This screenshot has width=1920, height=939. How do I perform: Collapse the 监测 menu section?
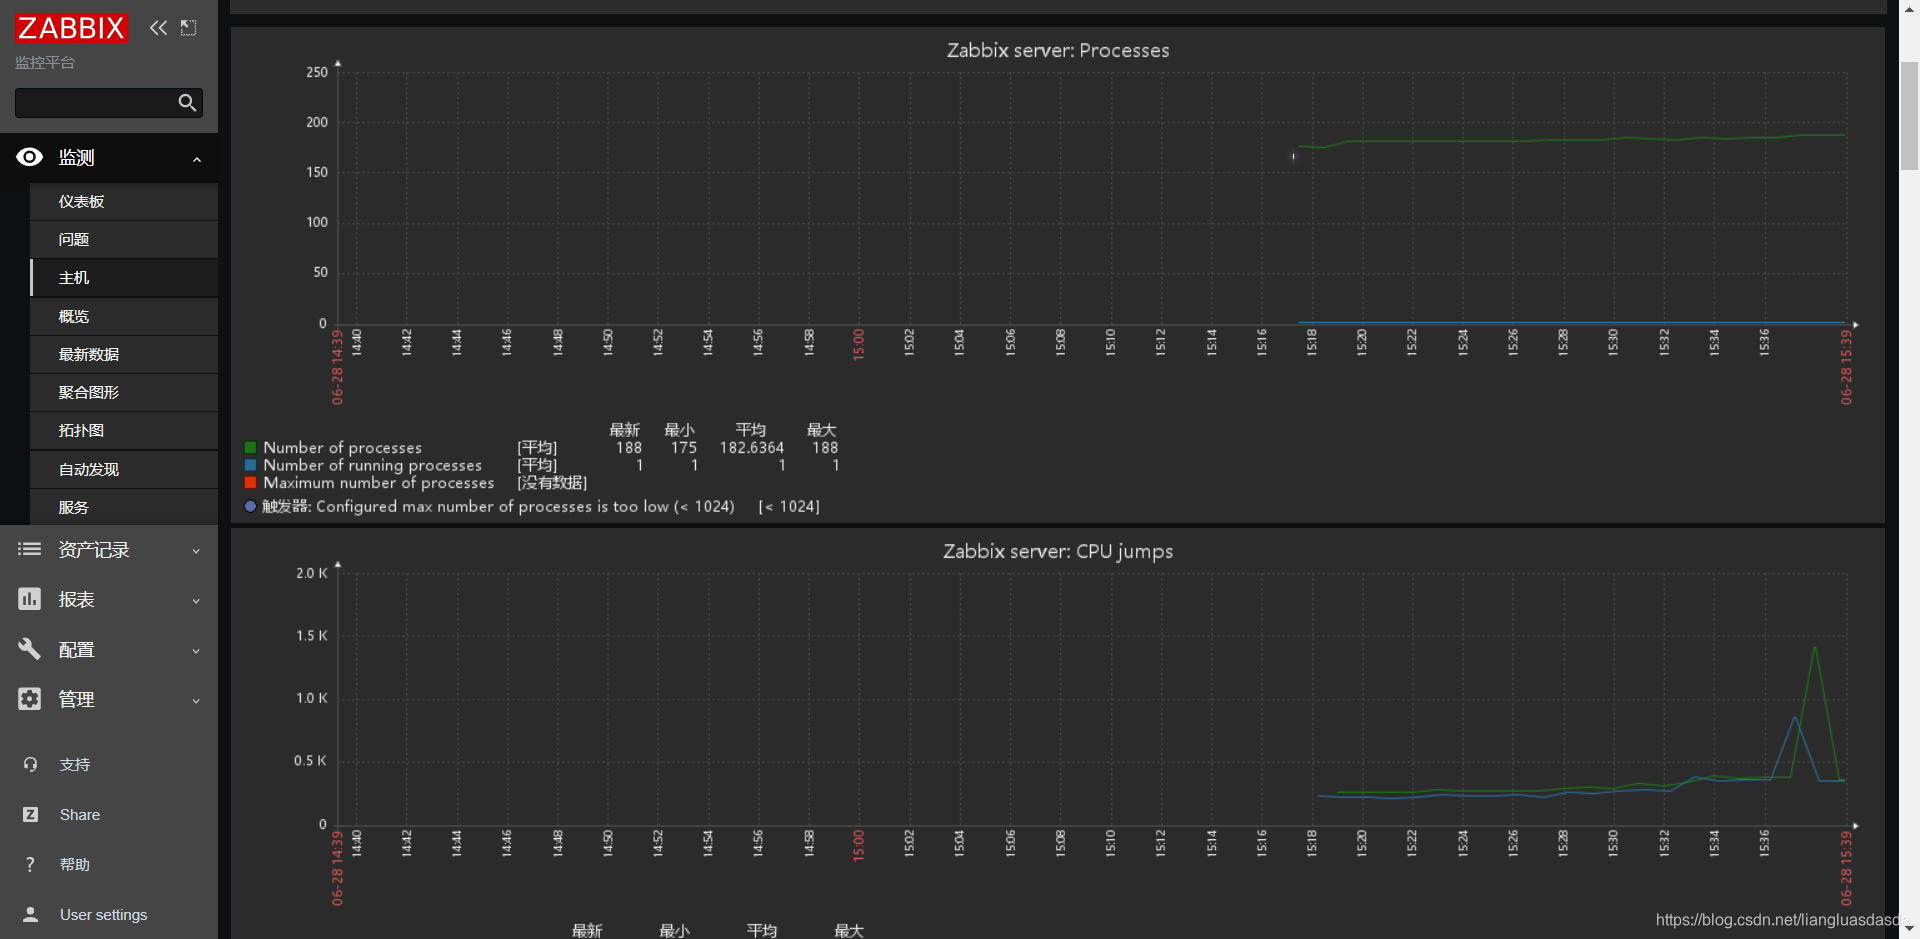196,159
